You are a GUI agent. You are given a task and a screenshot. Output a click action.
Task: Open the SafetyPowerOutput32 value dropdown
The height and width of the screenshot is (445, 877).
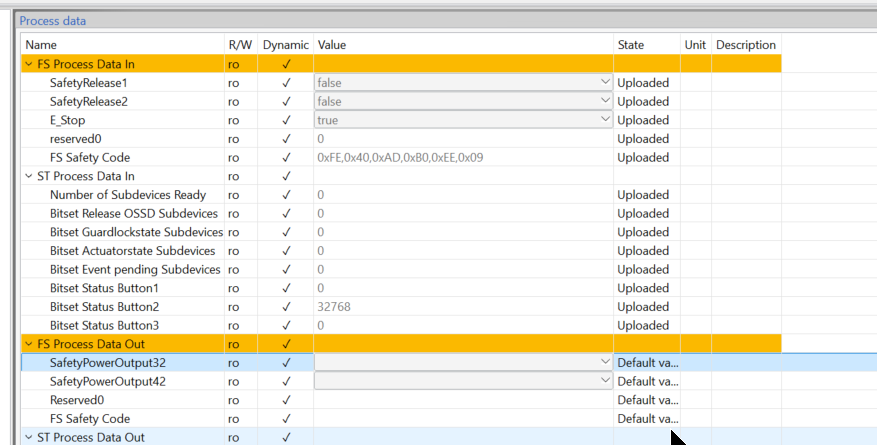(x=605, y=362)
